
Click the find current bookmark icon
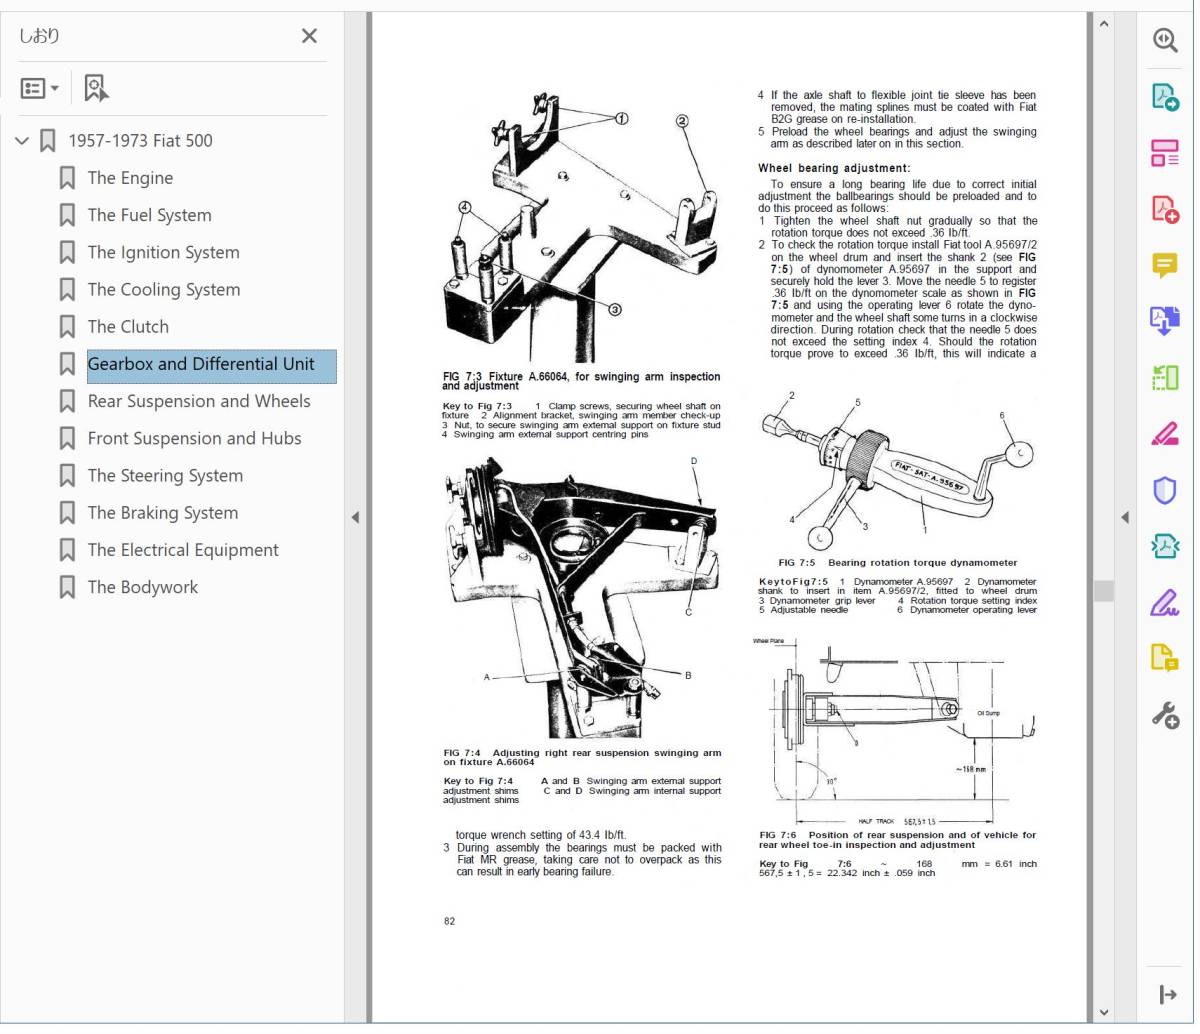pyautogui.click(x=96, y=88)
